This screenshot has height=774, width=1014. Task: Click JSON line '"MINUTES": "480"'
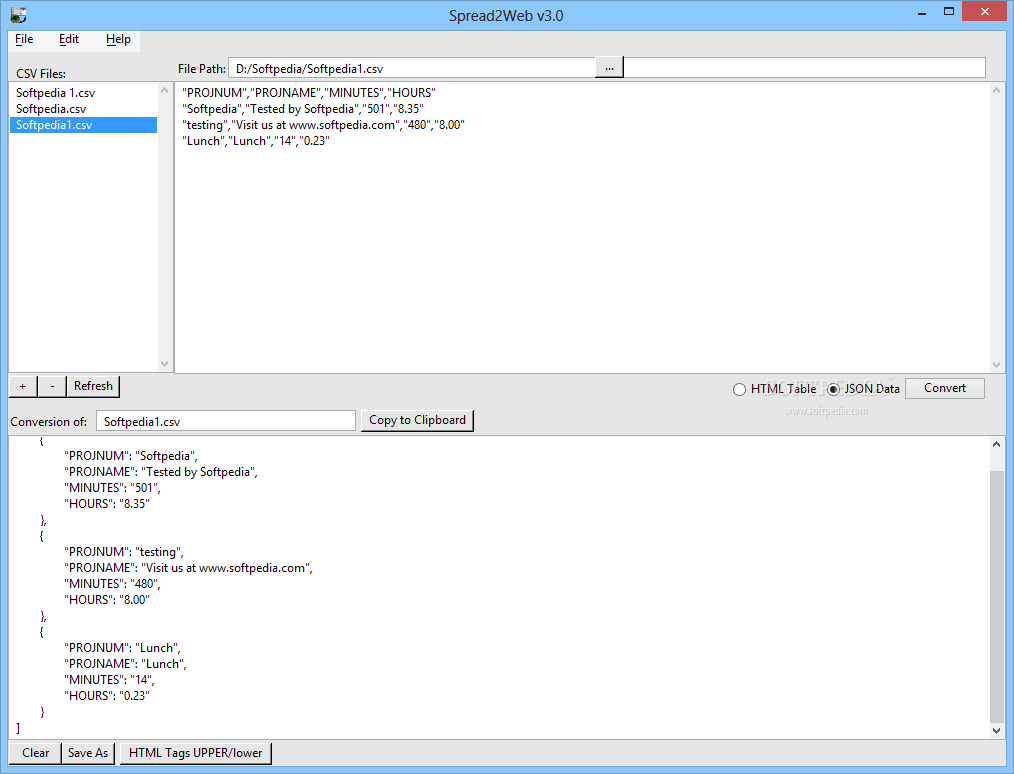pos(113,584)
